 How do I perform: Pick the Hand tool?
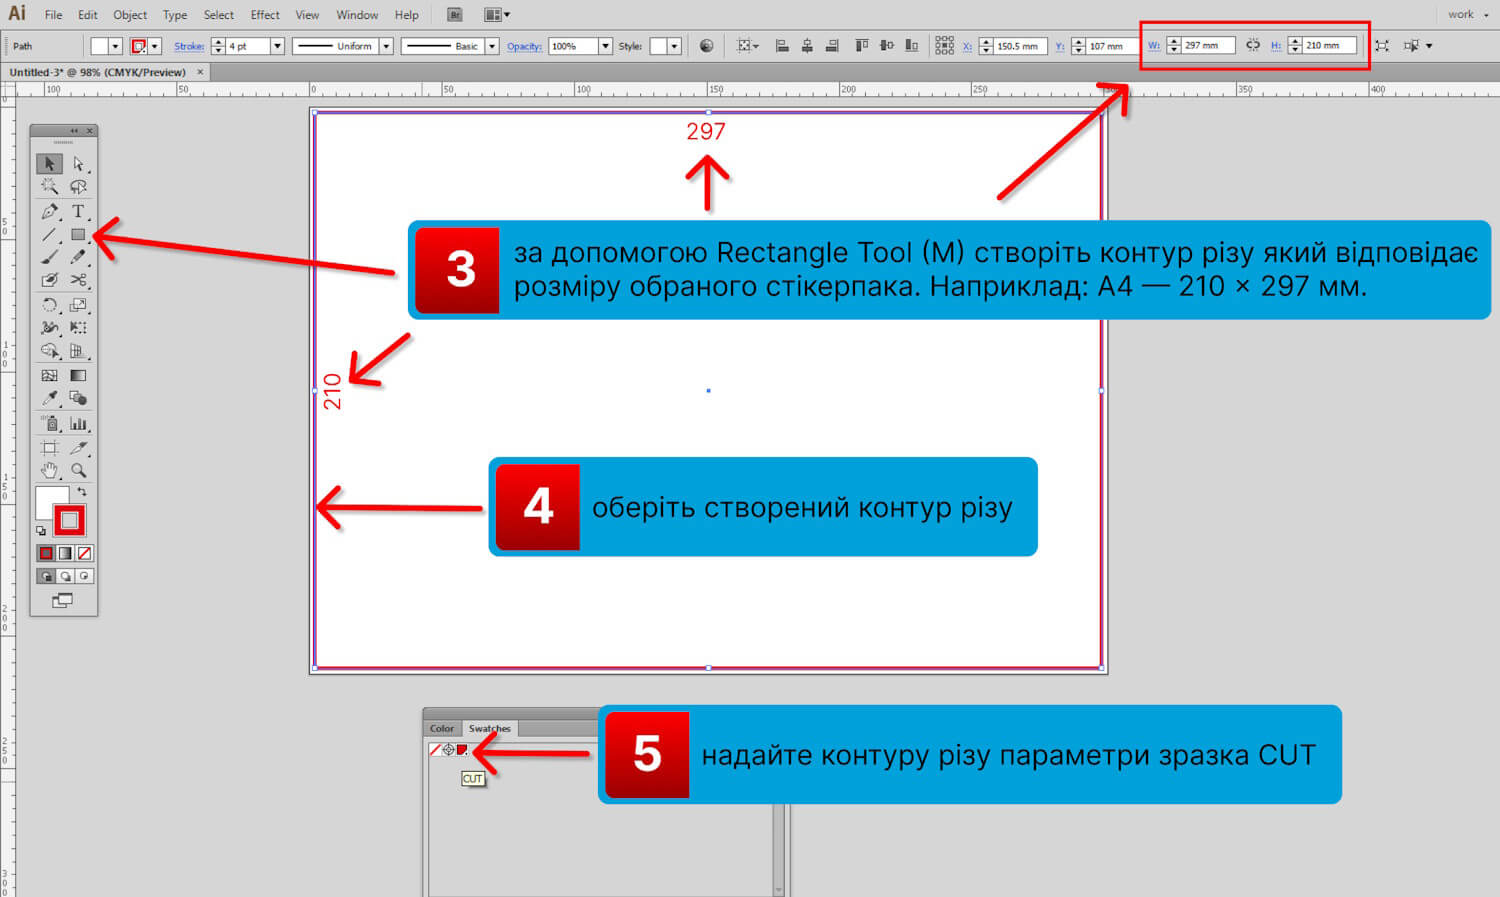(x=49, y=470)
